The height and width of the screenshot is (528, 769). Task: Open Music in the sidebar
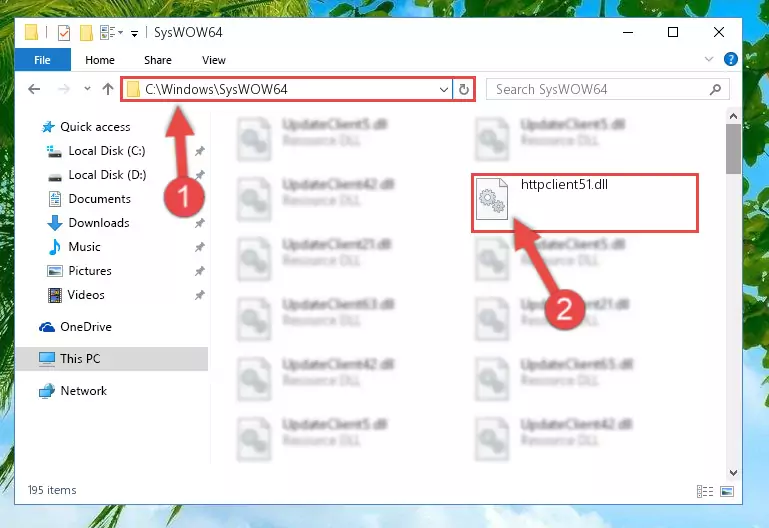(x=84, y=247)
